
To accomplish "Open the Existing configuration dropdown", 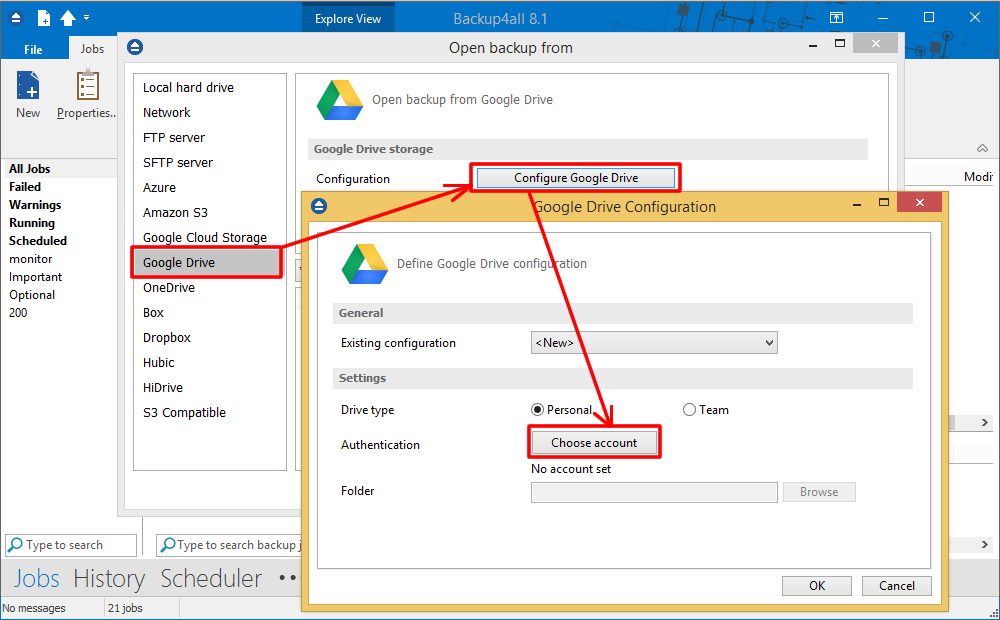I will [x=771, y=342].
